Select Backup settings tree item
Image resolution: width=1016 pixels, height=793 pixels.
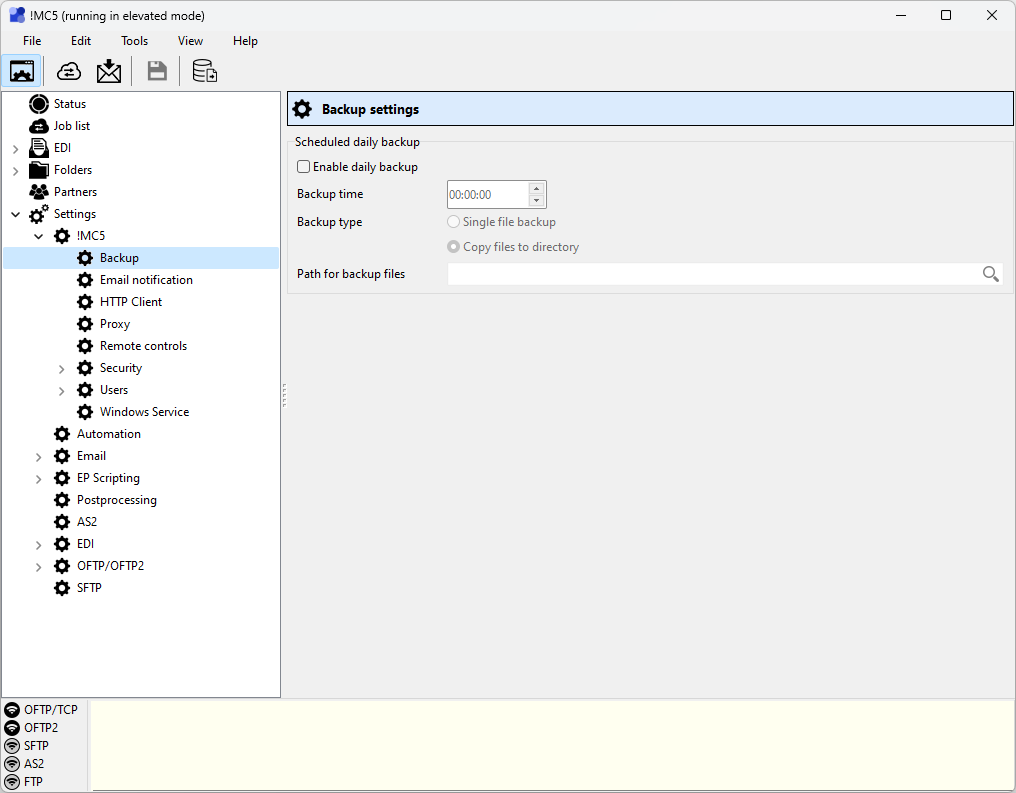pos(141,258)
